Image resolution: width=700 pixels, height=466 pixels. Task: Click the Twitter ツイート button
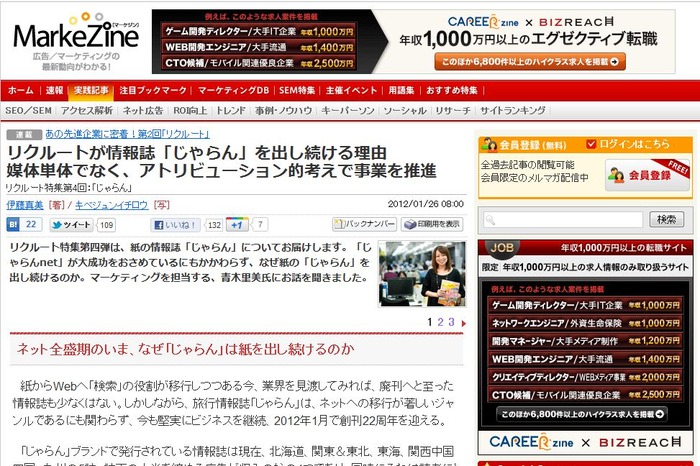(71, 225)
